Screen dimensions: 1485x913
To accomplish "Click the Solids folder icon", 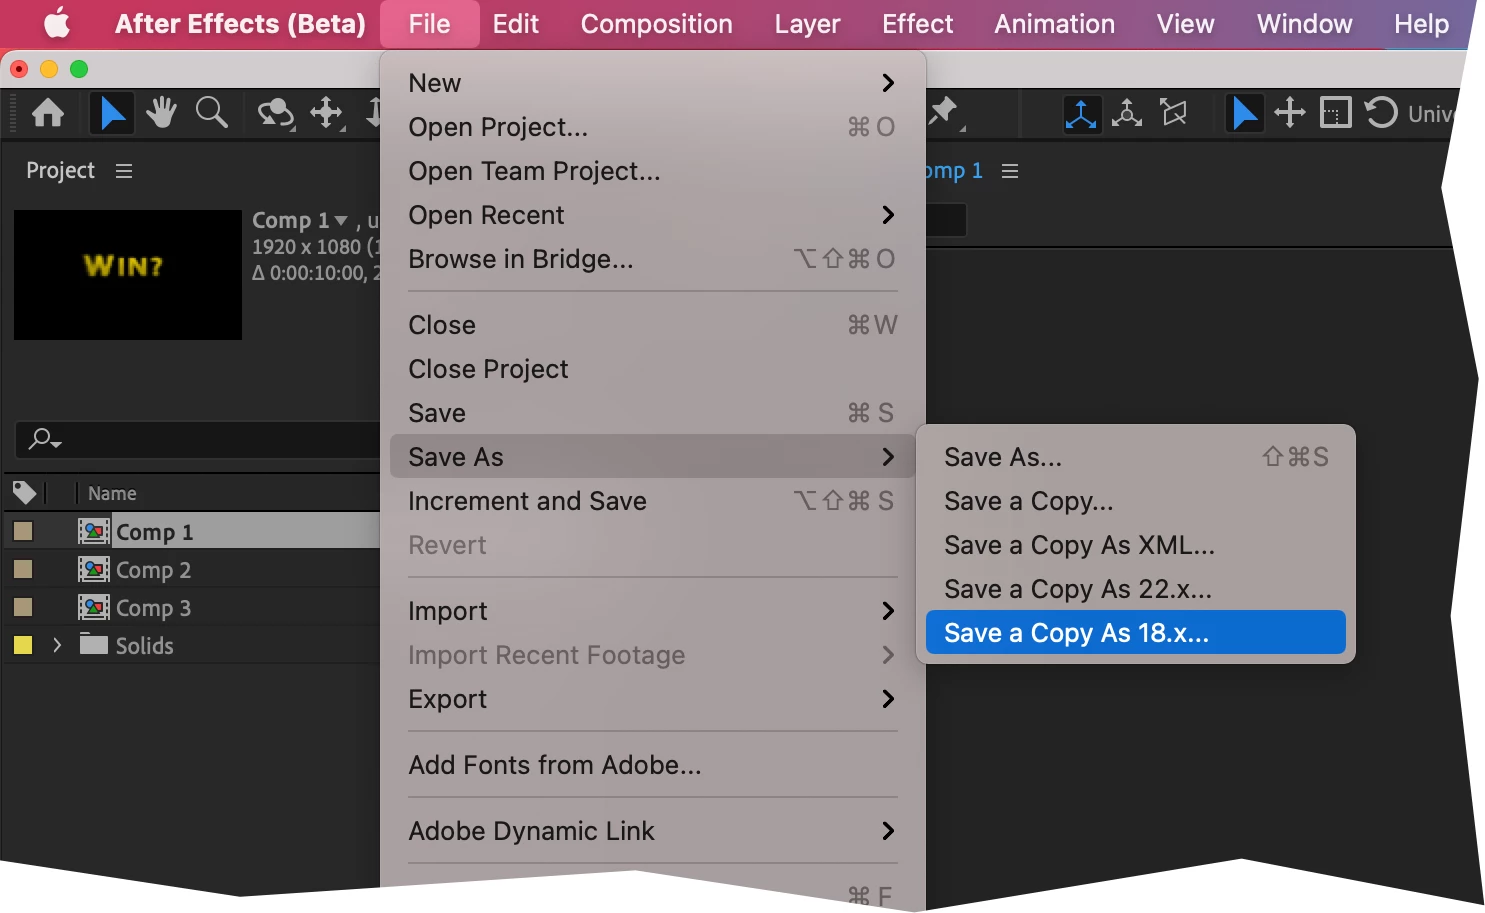I will tap(94, 643).
